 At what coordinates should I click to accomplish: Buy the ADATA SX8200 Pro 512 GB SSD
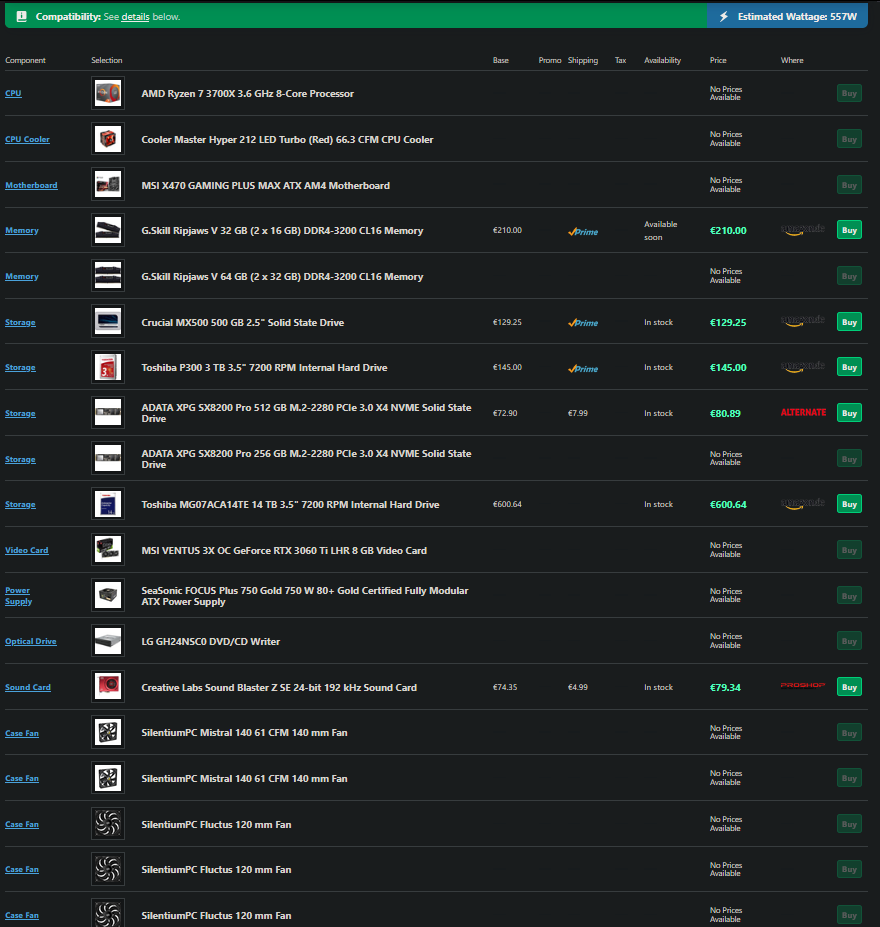[849, 413]
